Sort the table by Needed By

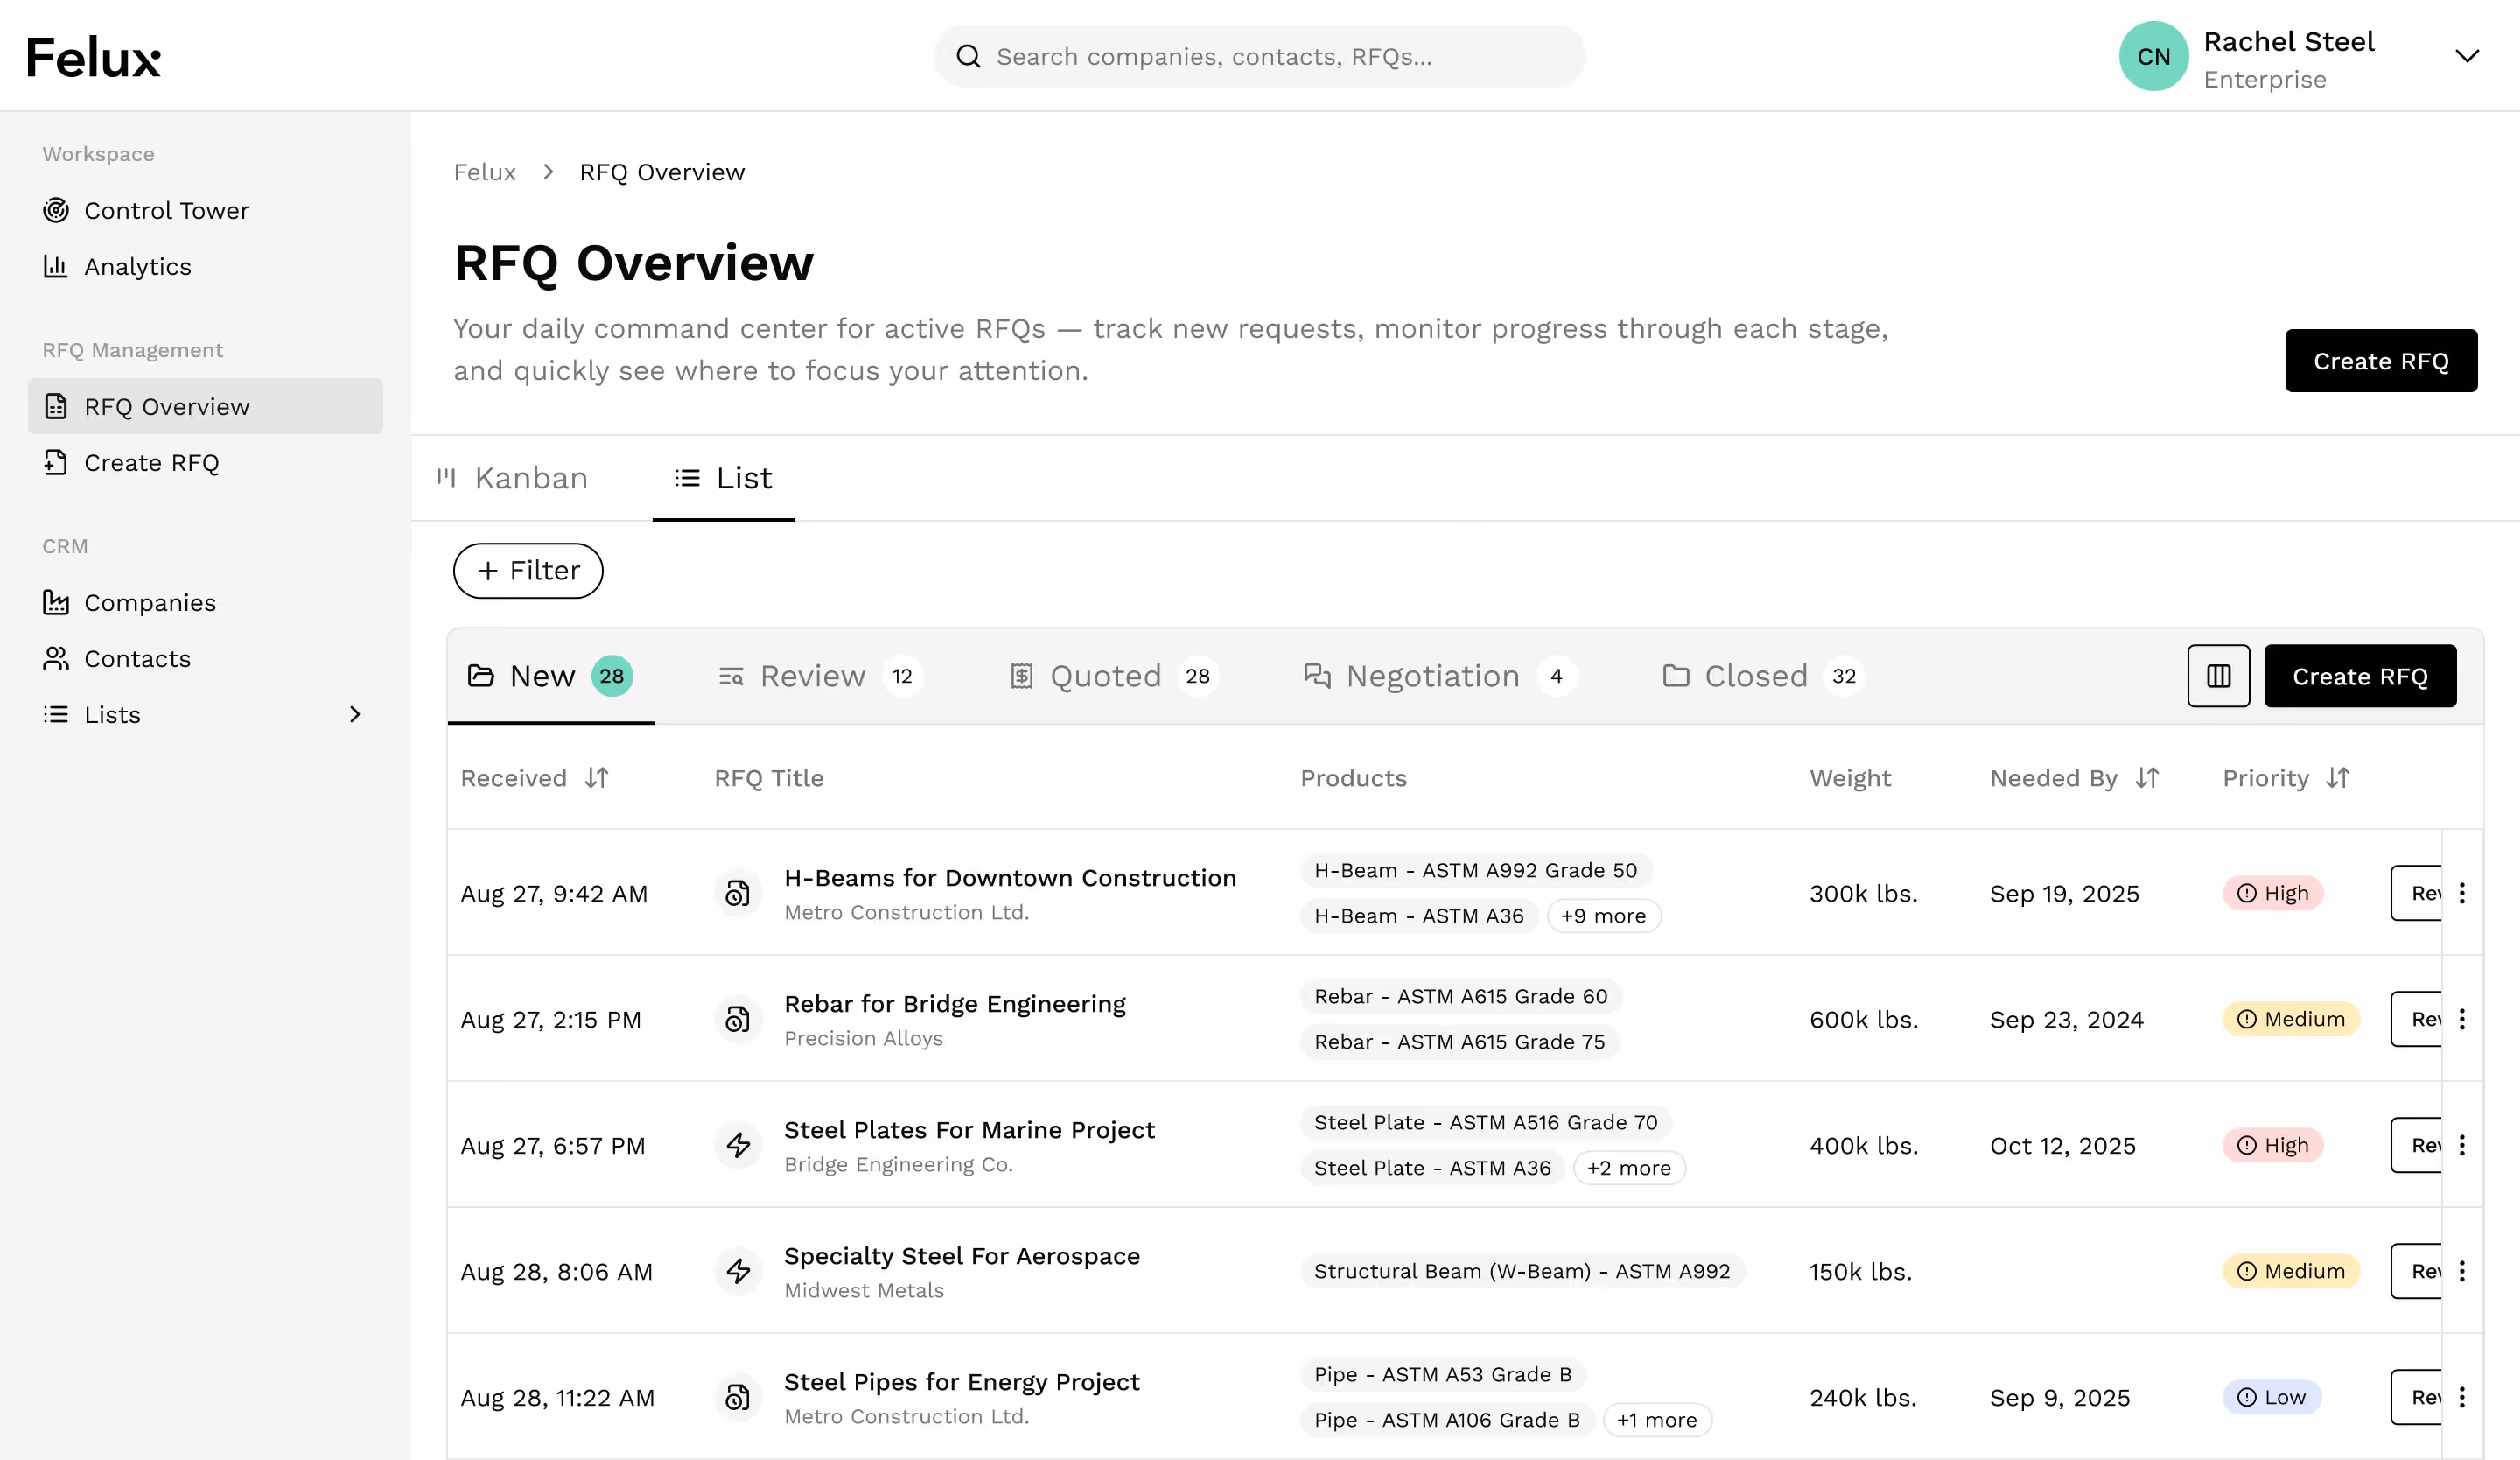pos(2146,778)
